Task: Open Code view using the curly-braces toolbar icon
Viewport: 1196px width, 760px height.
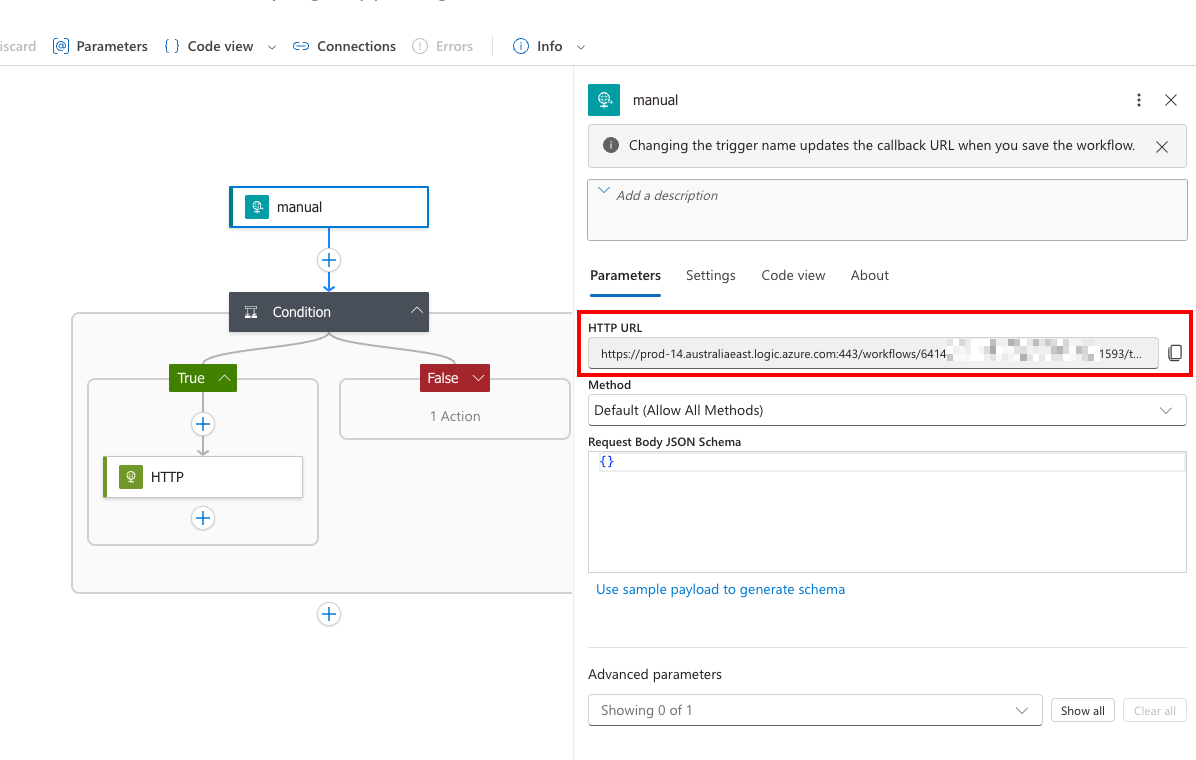Action: click(170, 46)
